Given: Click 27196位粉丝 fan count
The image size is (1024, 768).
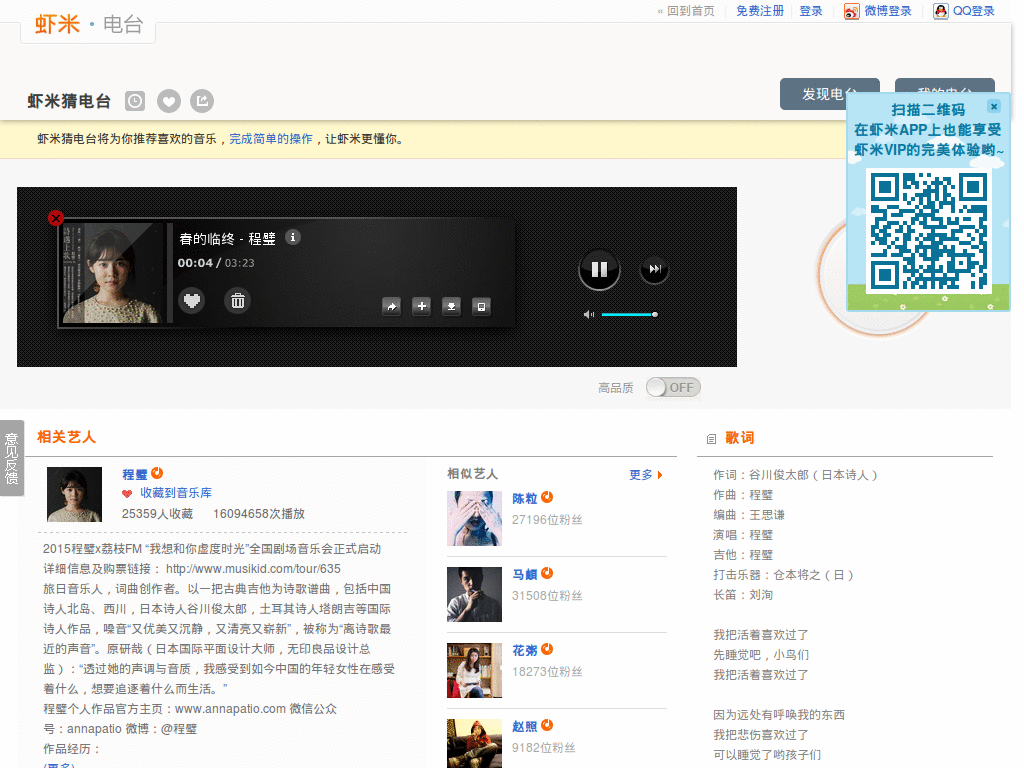Looking at the screenshot, I should [547, 520].
